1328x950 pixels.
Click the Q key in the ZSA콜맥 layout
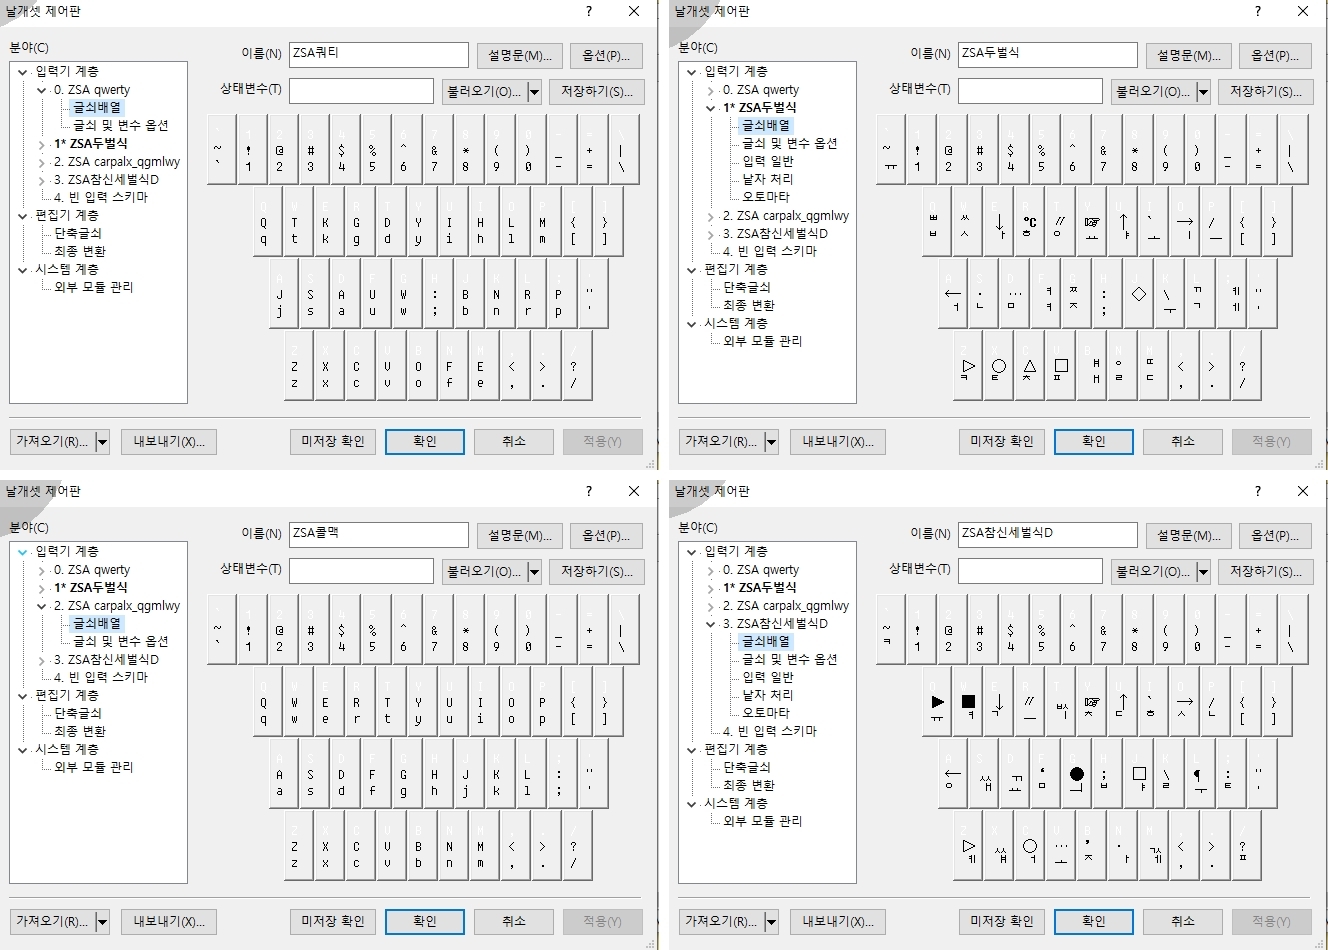click(264, 710)
